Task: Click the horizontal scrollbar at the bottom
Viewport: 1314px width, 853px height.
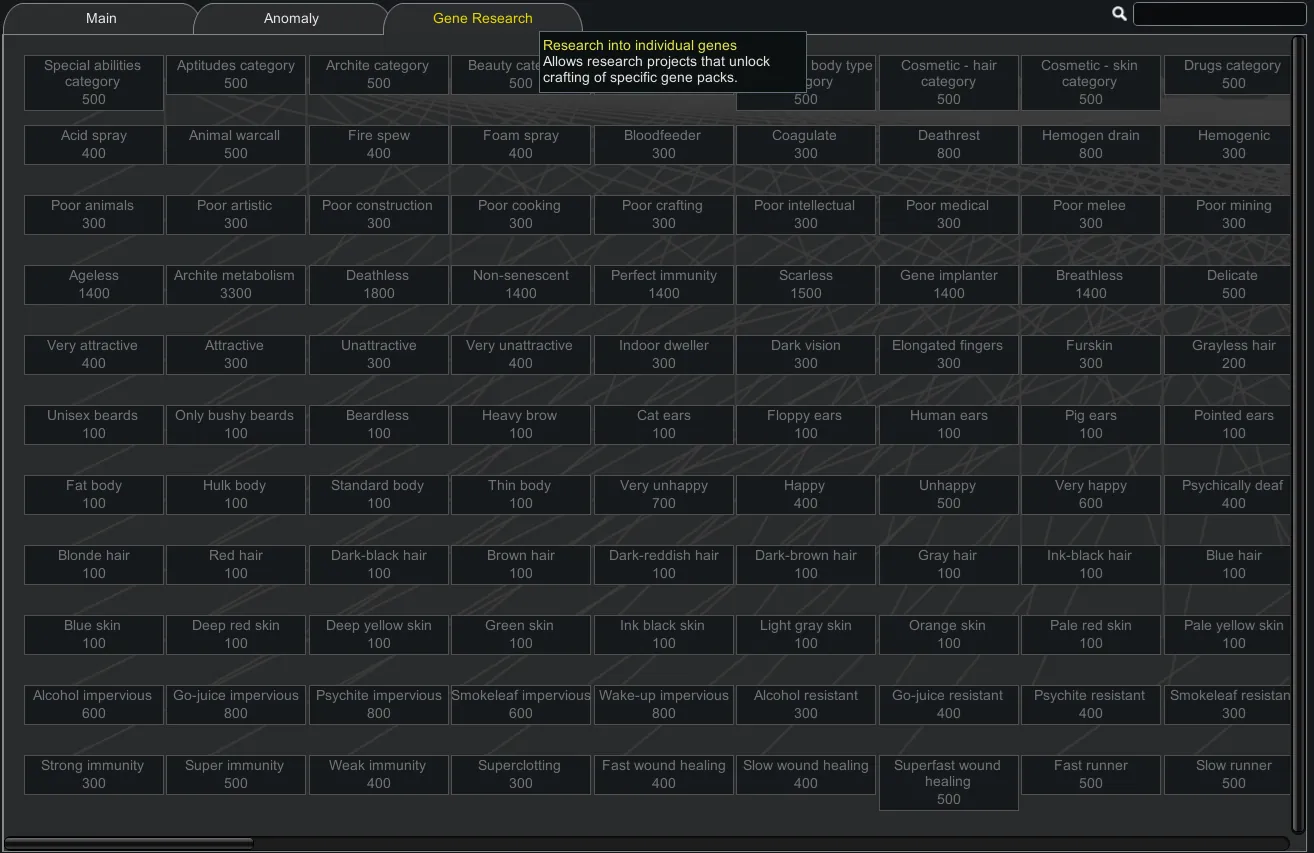Action: 129,843
